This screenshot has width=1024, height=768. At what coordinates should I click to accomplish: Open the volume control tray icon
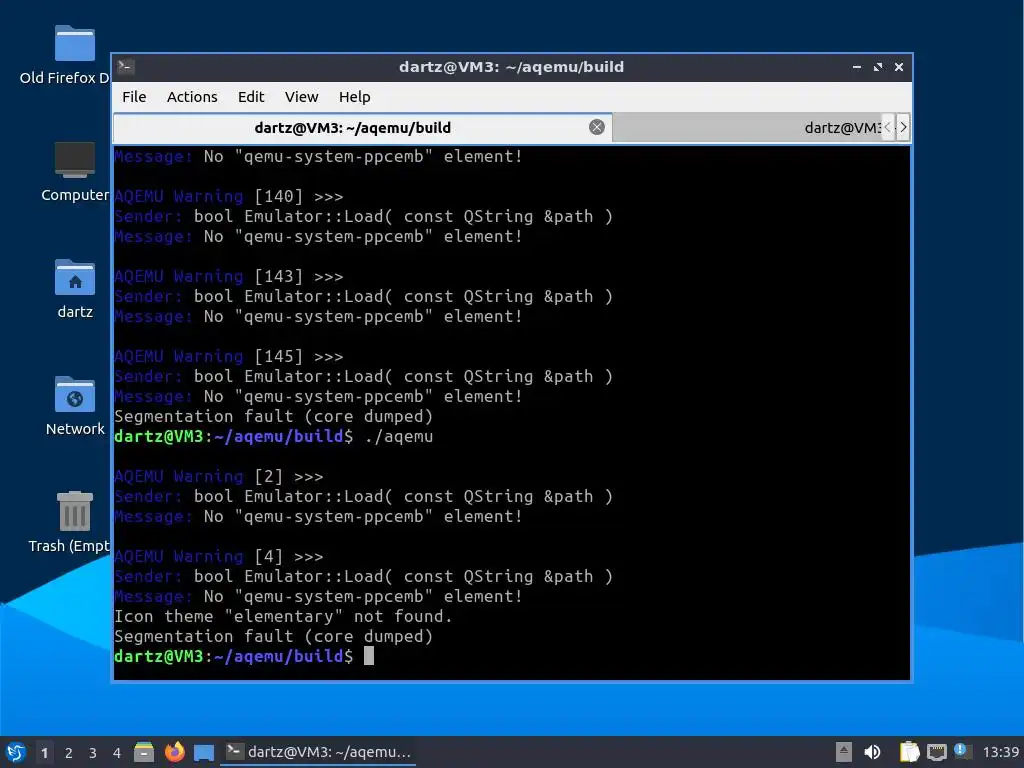pyautogui.click(x=872, y=752)
